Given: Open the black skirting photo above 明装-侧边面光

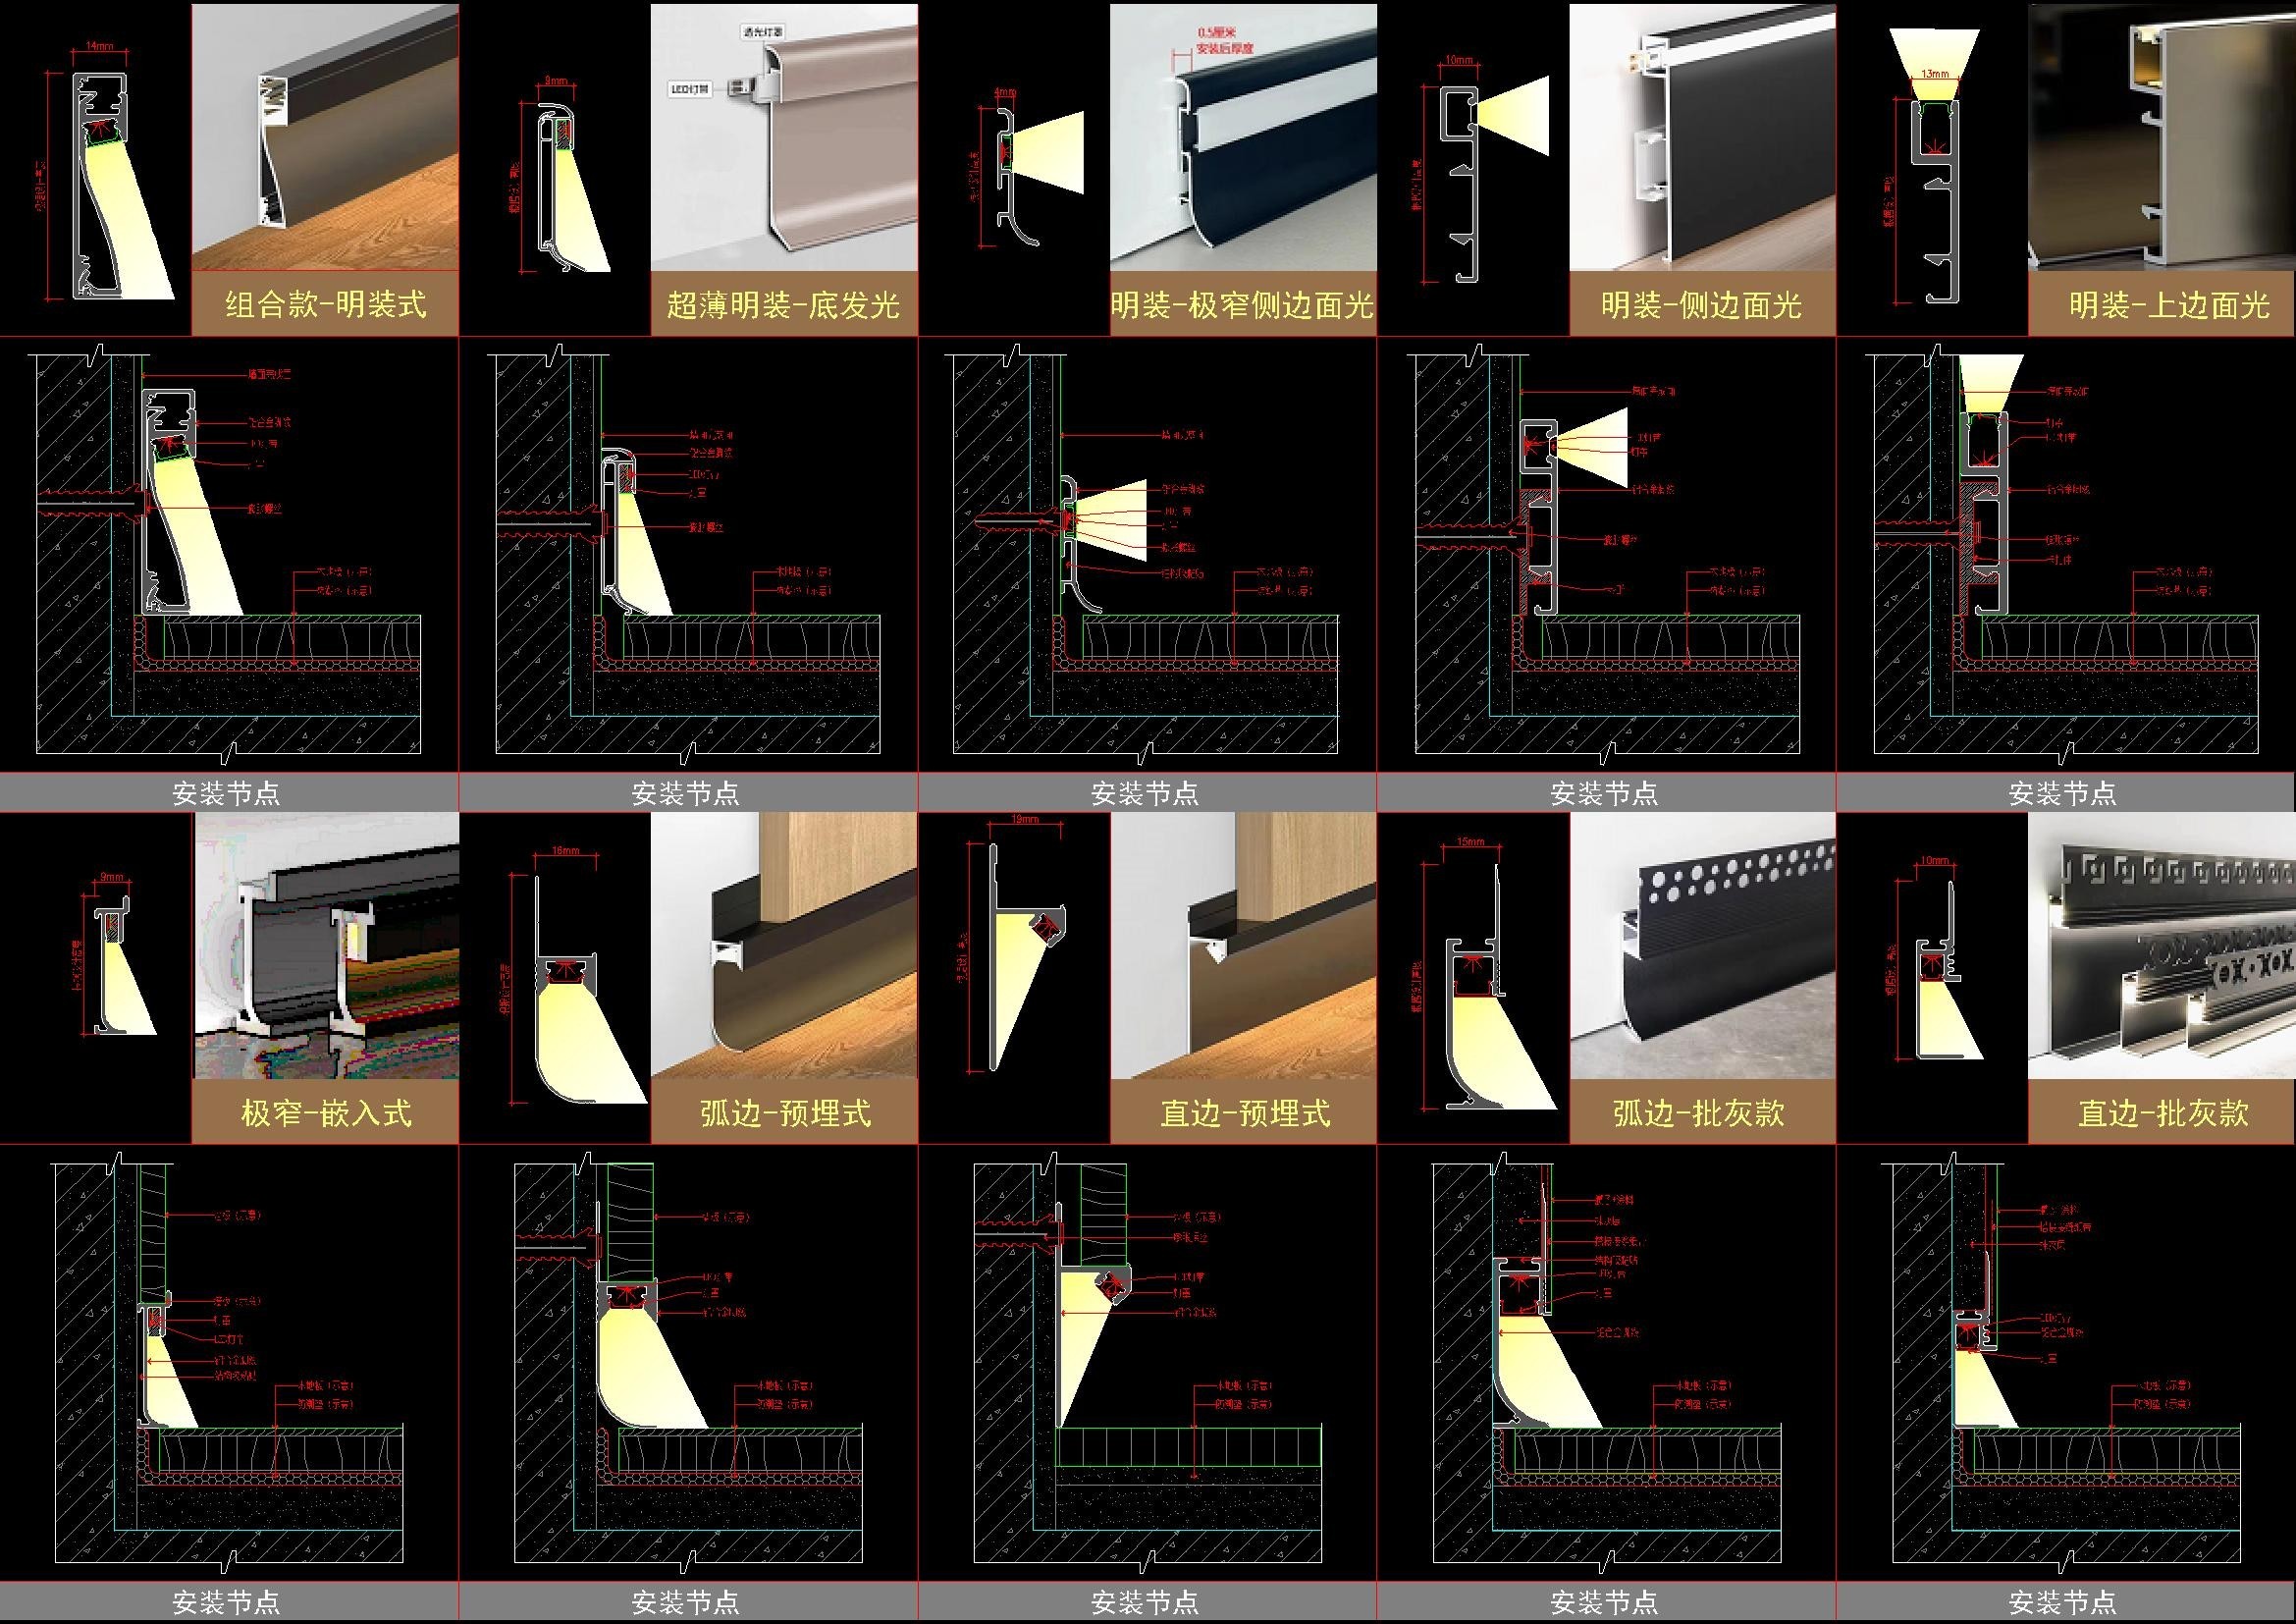Looking at the screenshot, I should tap(1702, 137).
